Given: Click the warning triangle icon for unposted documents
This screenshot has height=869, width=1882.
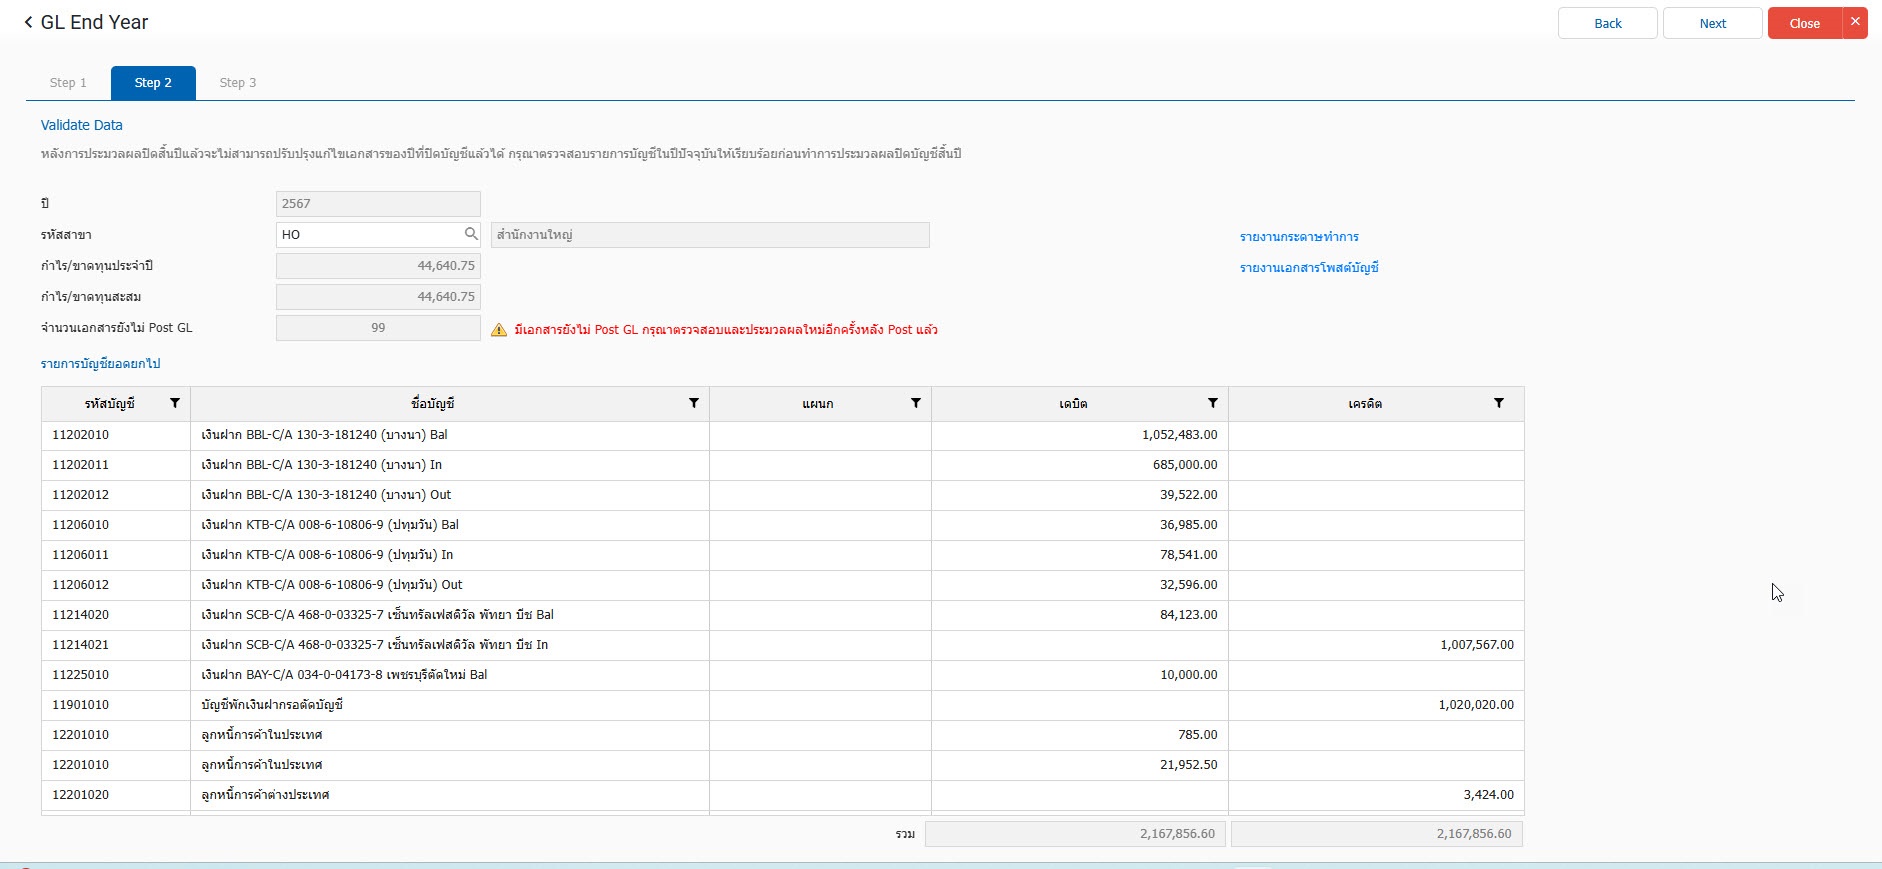Looking at the screenshot, I should (499, 330).
